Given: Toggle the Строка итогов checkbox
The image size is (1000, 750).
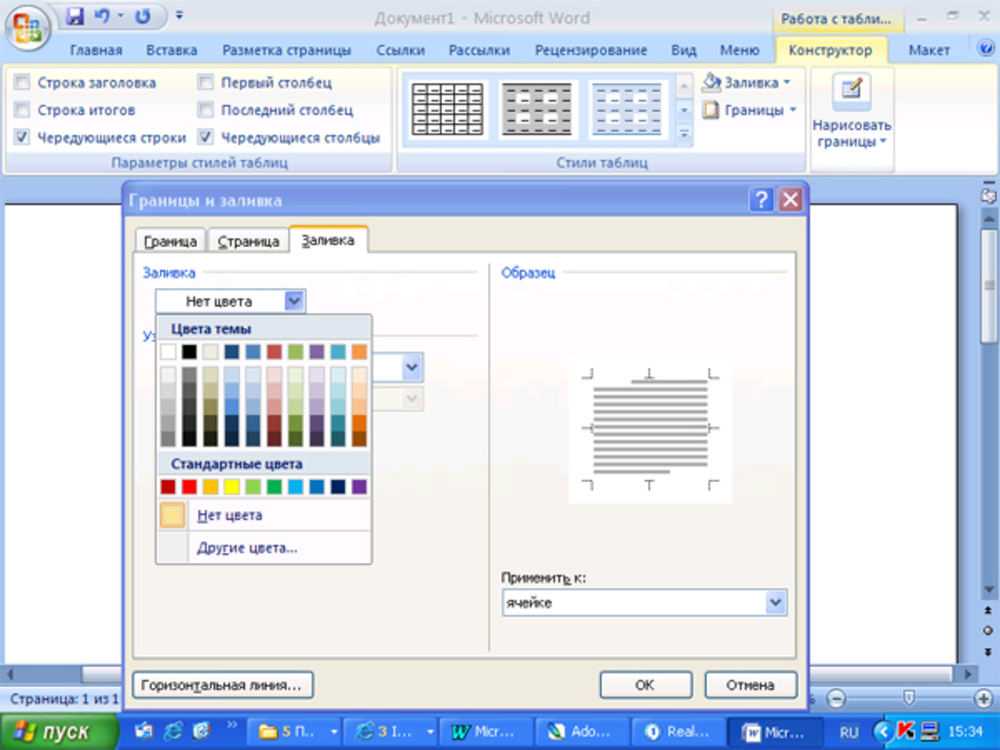Looking at the screenshot, I should tap(22, 110).
